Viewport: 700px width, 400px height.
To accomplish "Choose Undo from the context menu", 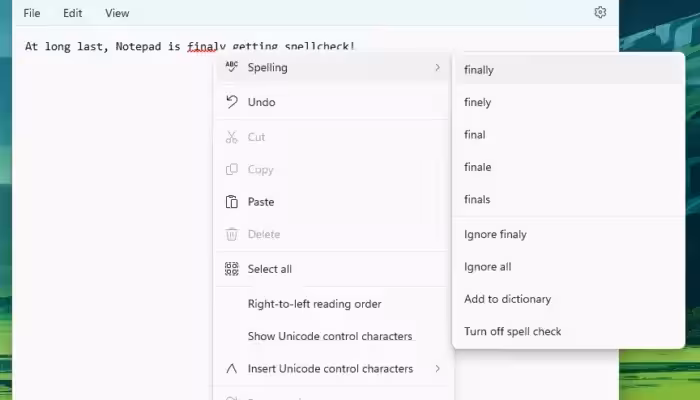I will pyautogui.click(x=332, y=102).
